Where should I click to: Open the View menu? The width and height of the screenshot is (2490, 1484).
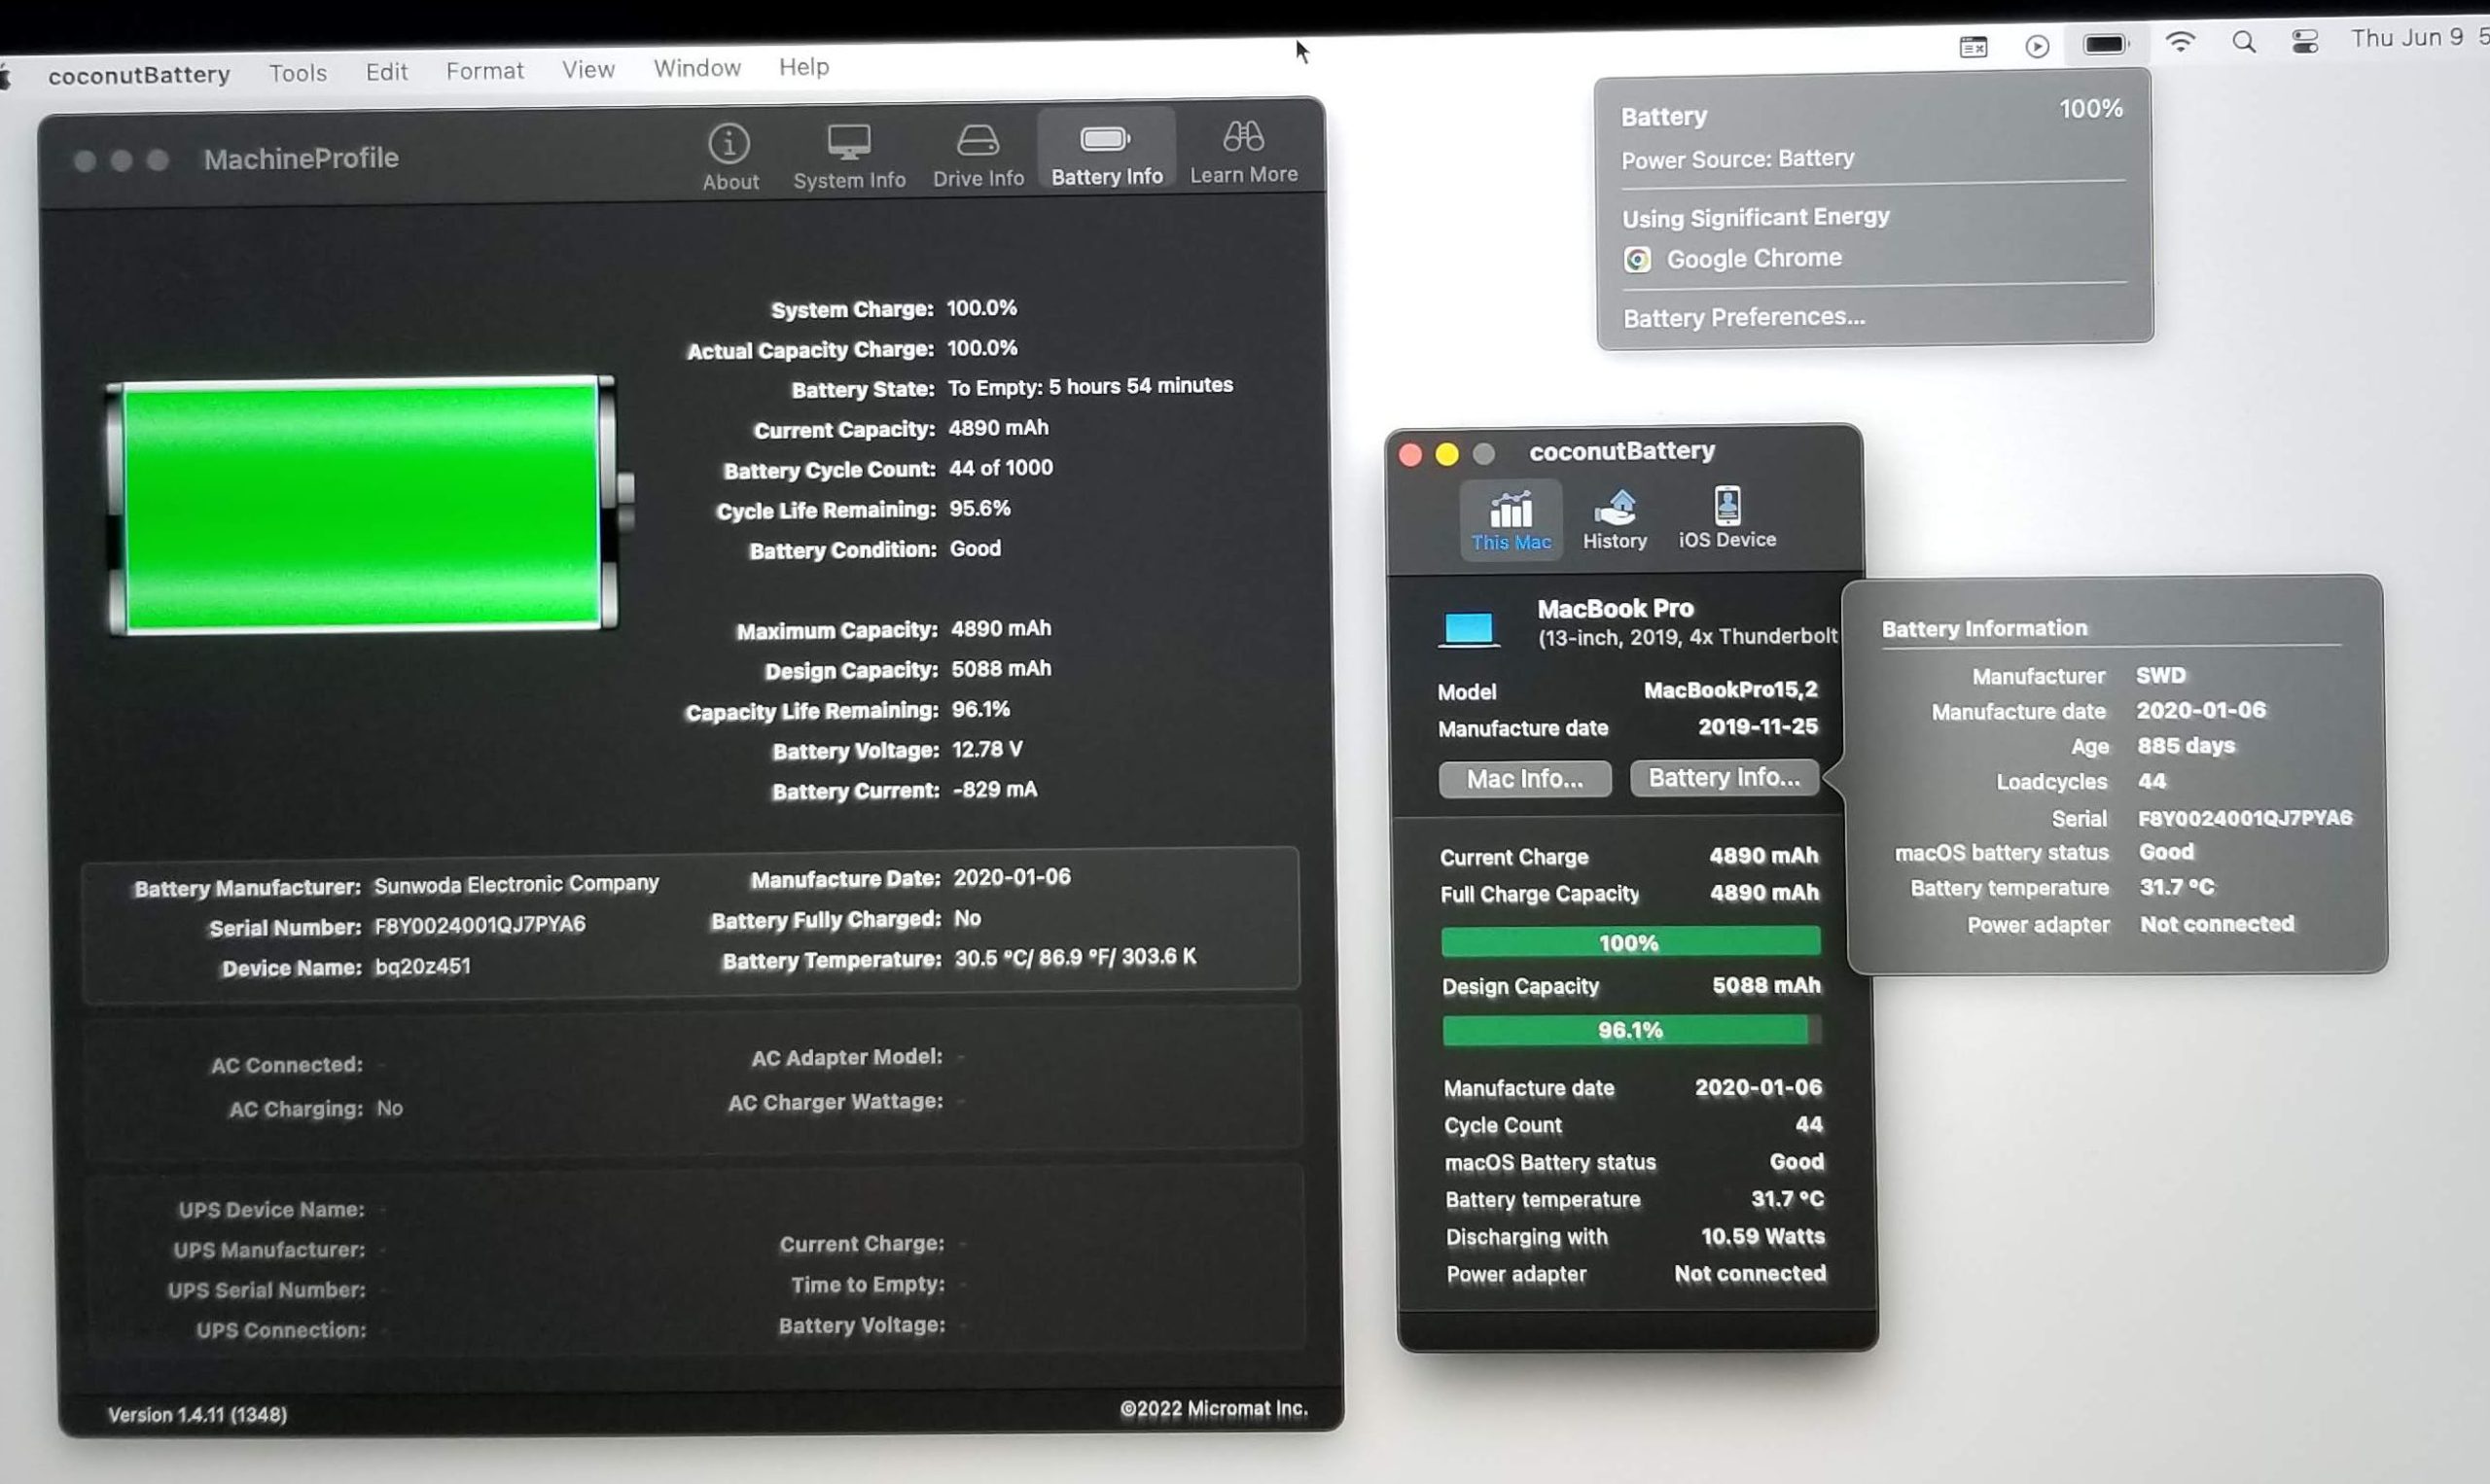(588, 69)
